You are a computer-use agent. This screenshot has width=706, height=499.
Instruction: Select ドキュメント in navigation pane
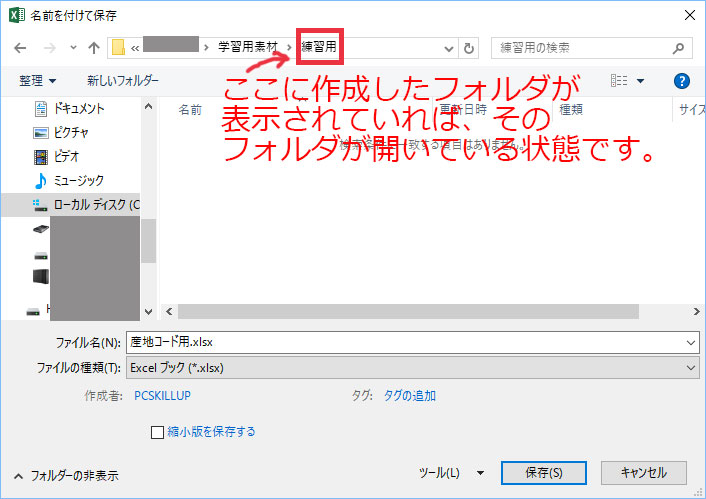pos(79,109)
